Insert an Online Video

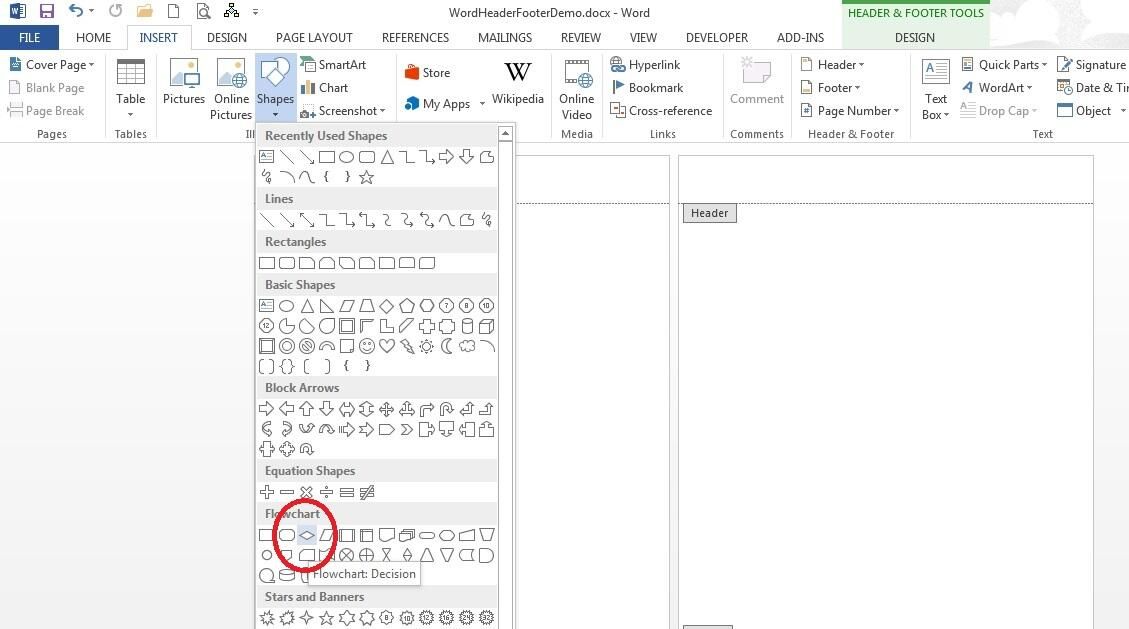tap(576, 87)
